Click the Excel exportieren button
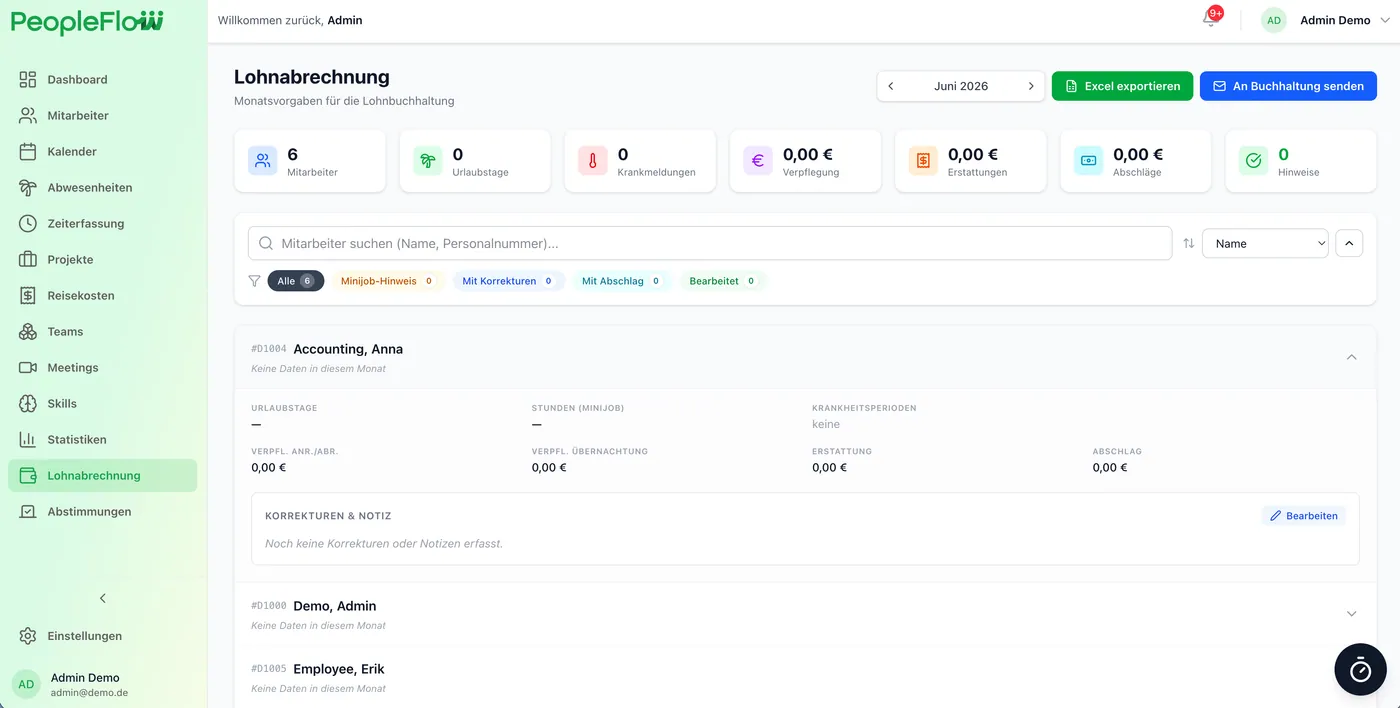Viewport: 1400px width, 708px height. coord(1122,86)
